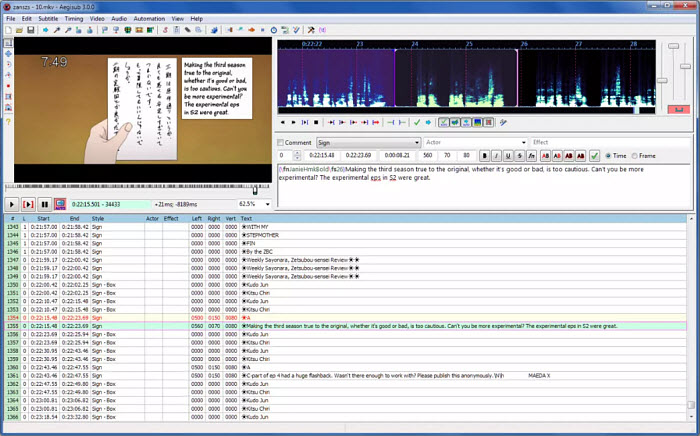Screen dimensions: 700x436
Task: Open the Timing Post-Processor clock icon
Action: 274,30
